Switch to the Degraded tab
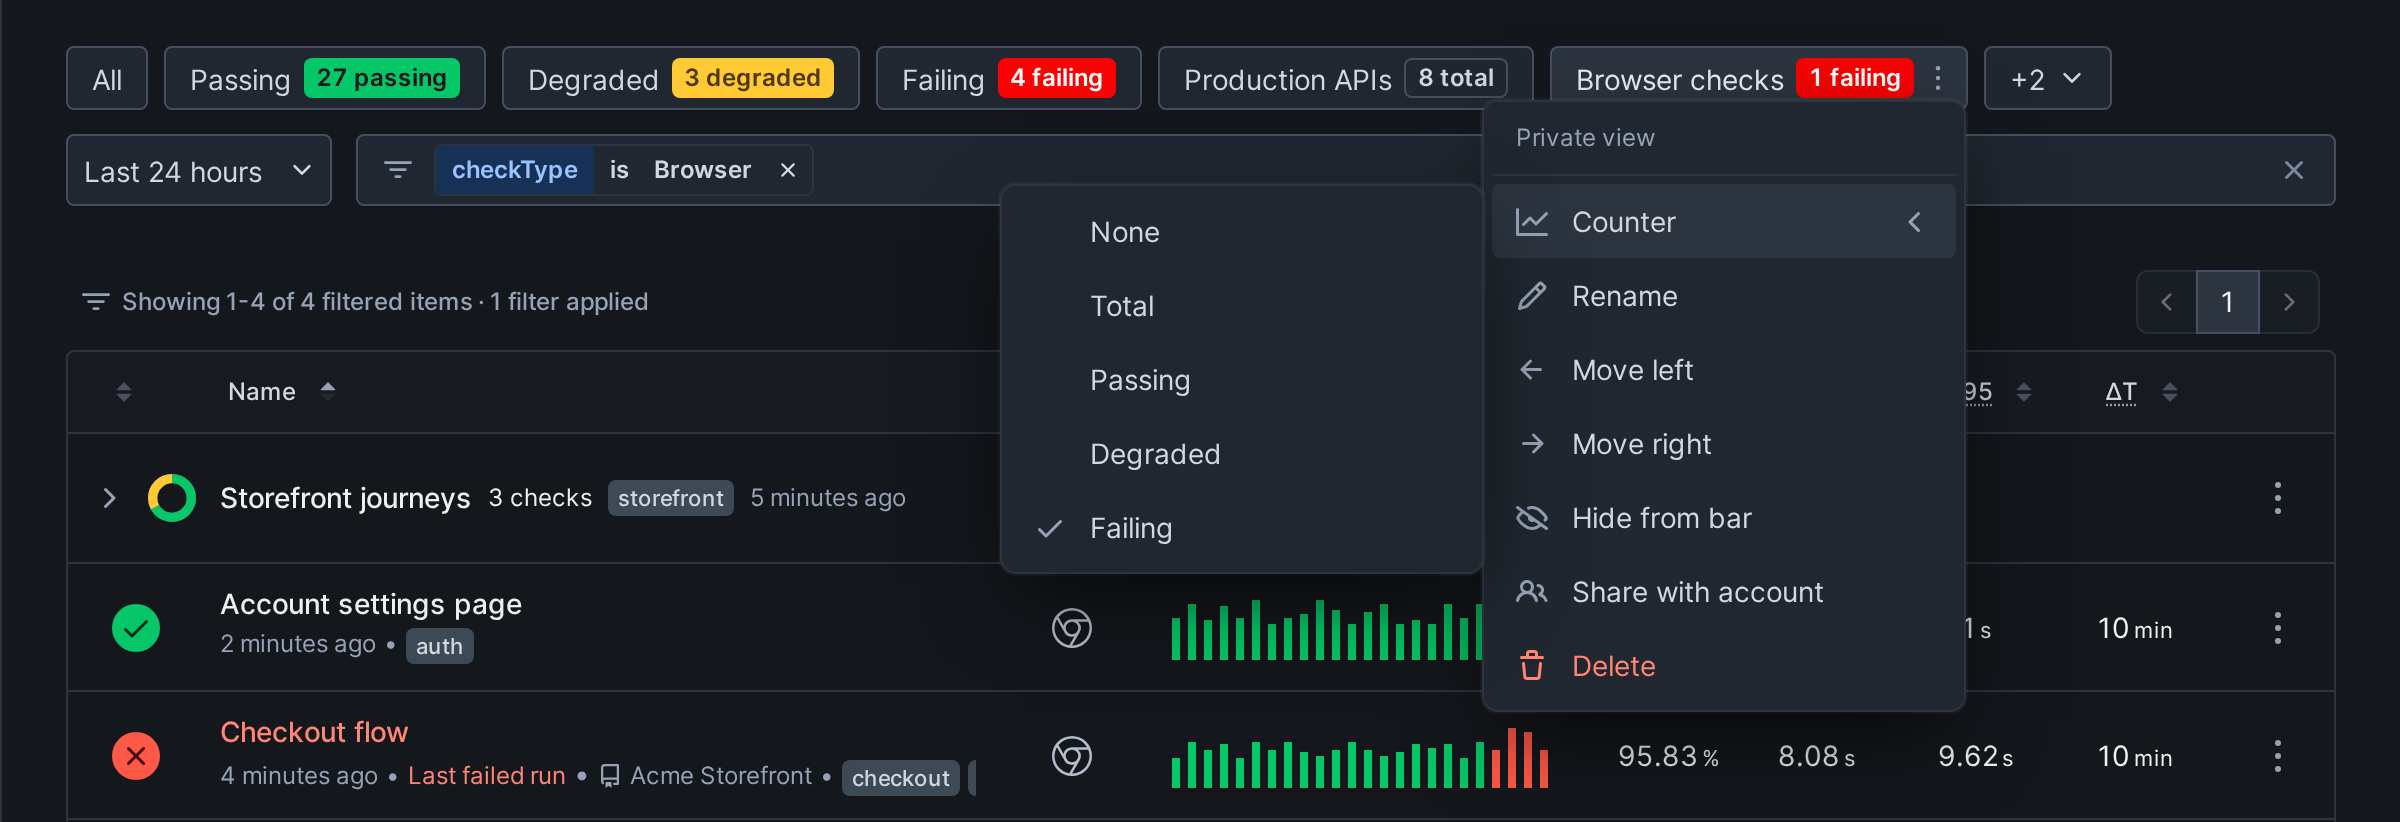The height and width of the screenshot is (822, 2400). click(x=680, y=78)
